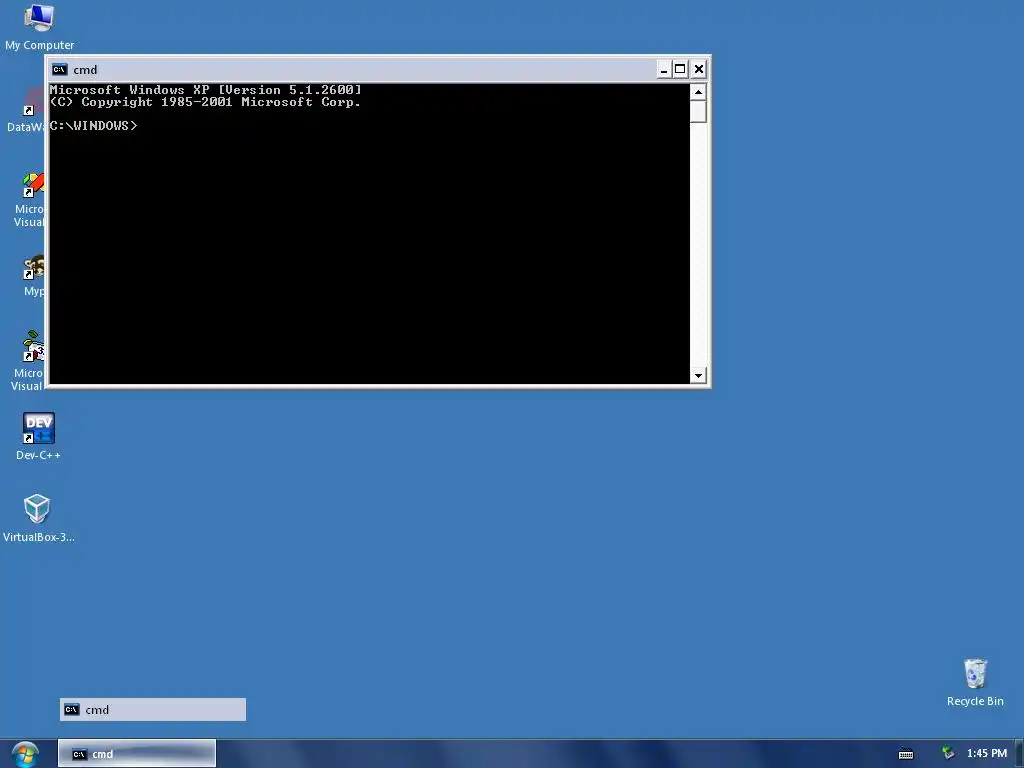Click the scroll up arrow in cmd window

pyautogui.click(x=698, y=92)
